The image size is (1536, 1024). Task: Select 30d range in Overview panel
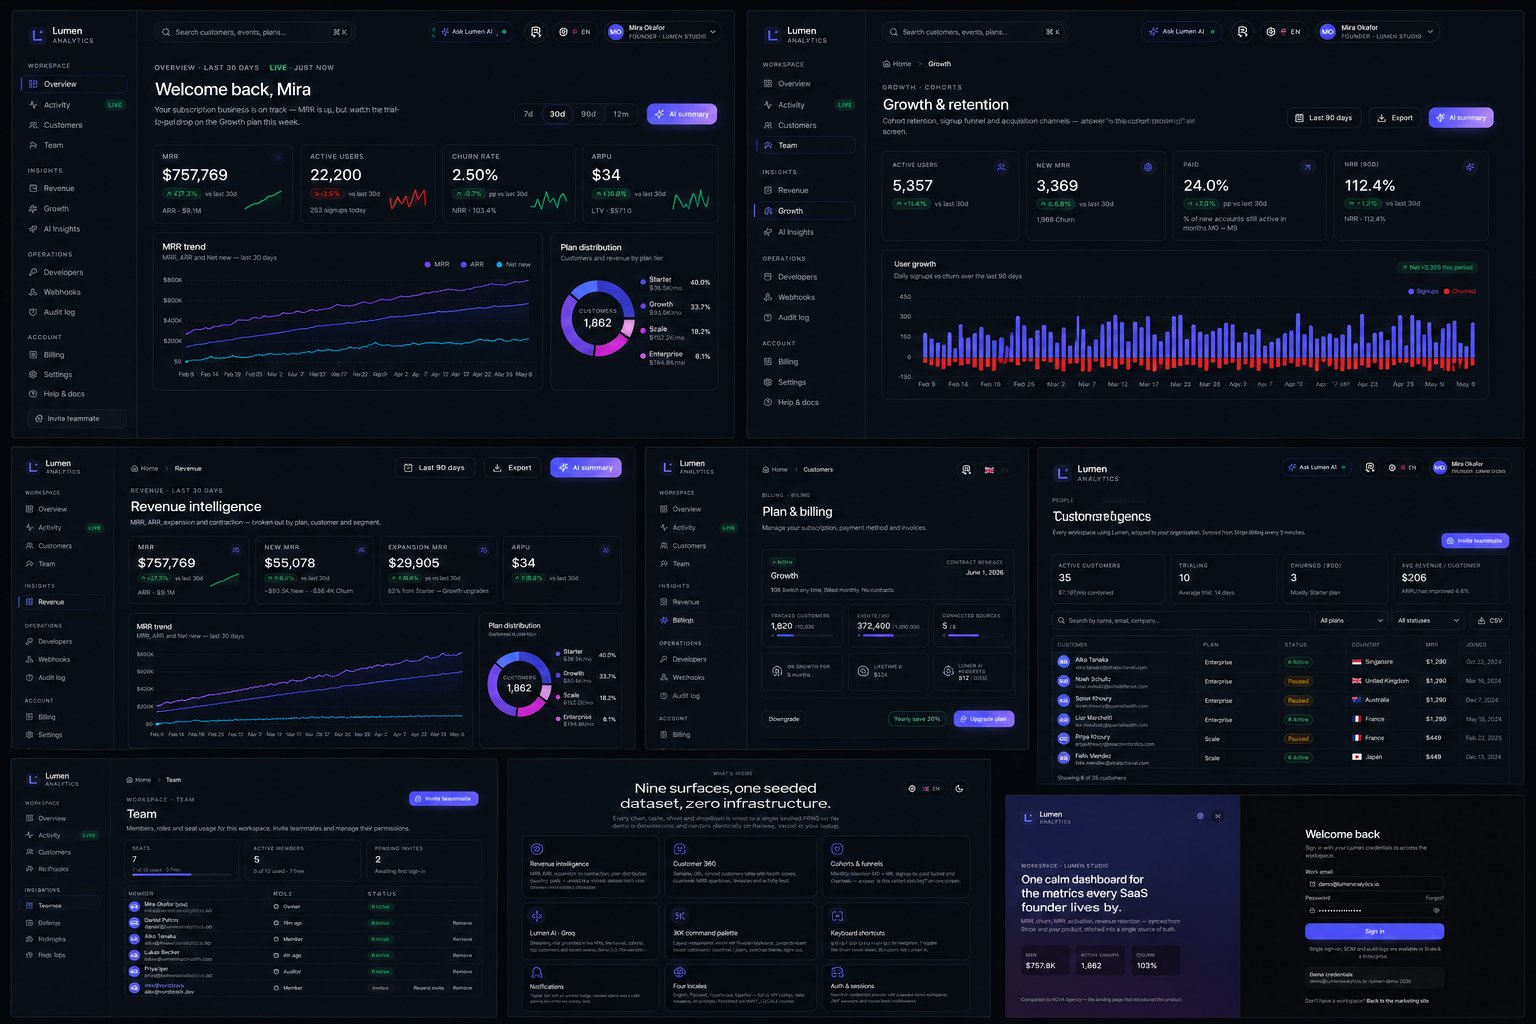[557, 114]
